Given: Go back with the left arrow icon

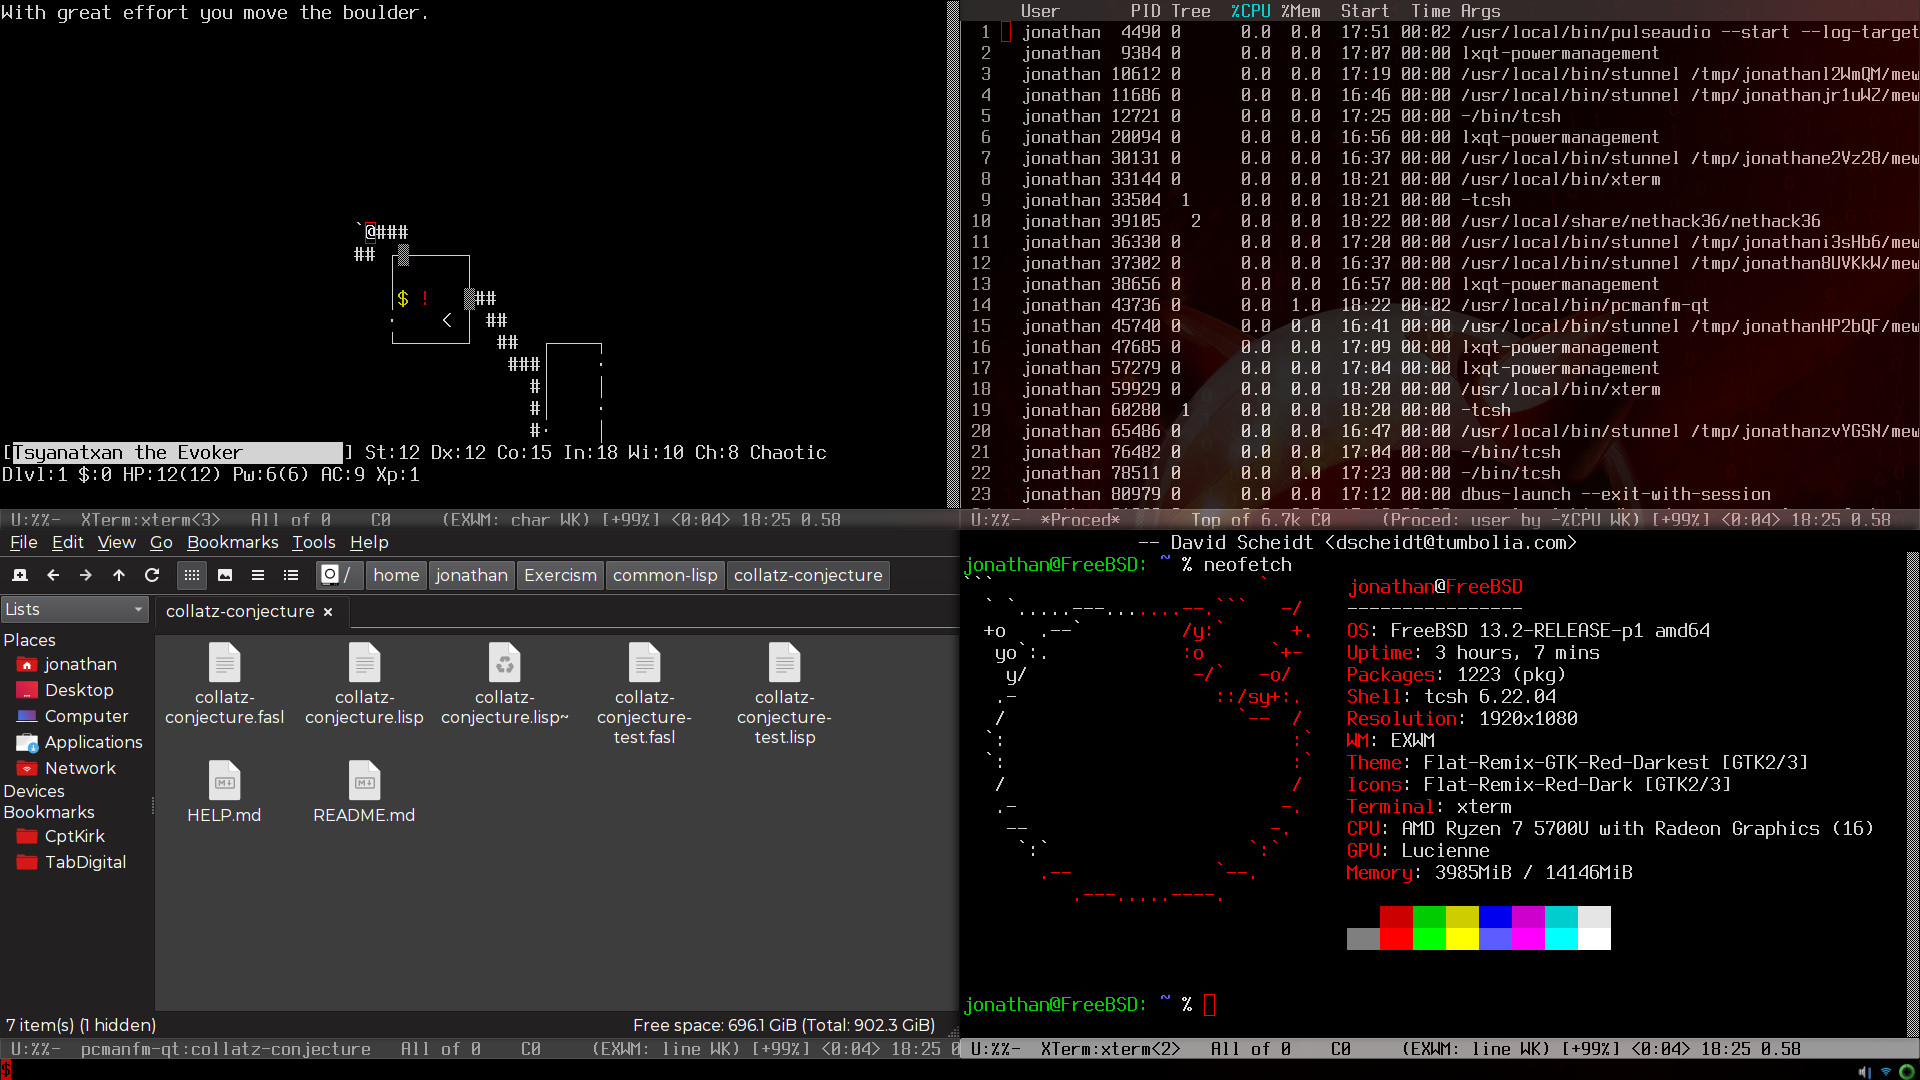Looking at the screenshot, I should [53, 575].
